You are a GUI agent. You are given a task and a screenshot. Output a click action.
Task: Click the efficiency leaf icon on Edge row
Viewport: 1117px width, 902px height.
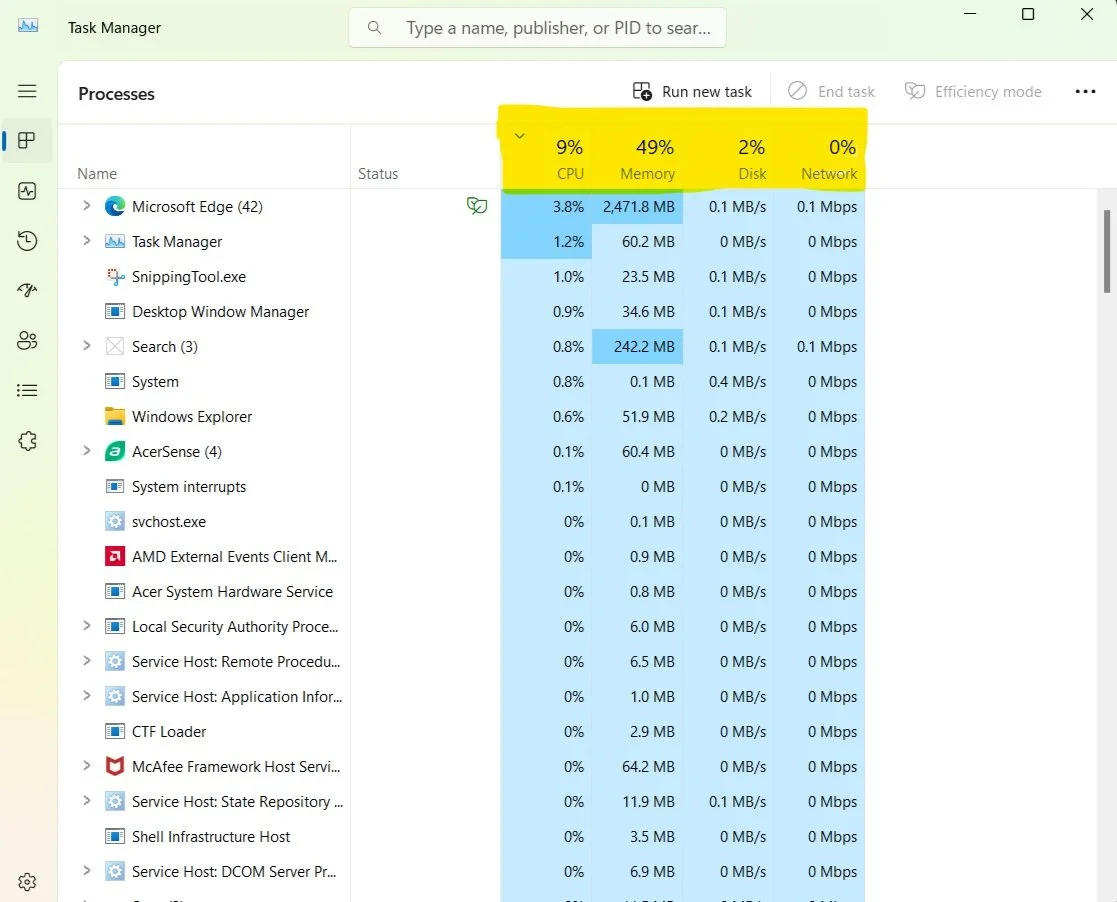[477, 206]
